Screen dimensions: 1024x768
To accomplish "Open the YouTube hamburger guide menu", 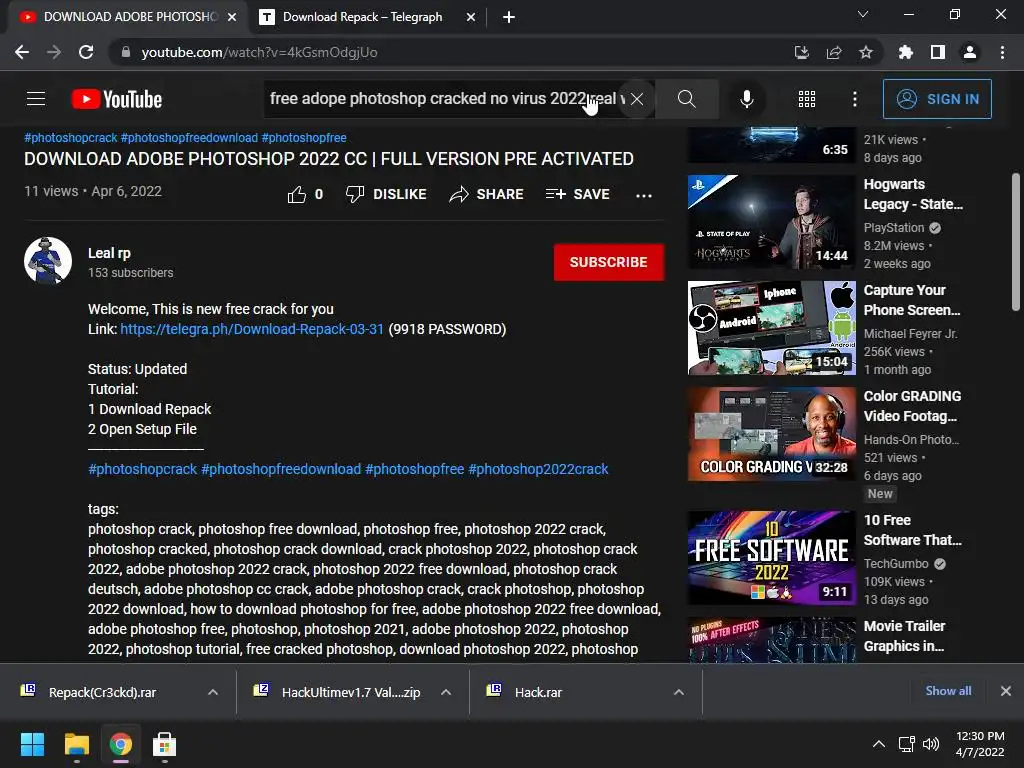I will 36,99.
